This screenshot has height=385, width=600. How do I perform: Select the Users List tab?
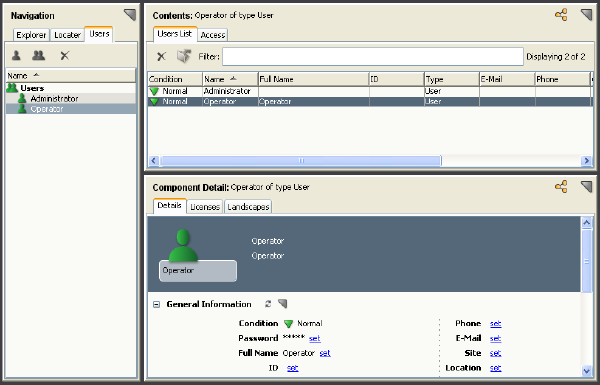[x=174, y=34]
